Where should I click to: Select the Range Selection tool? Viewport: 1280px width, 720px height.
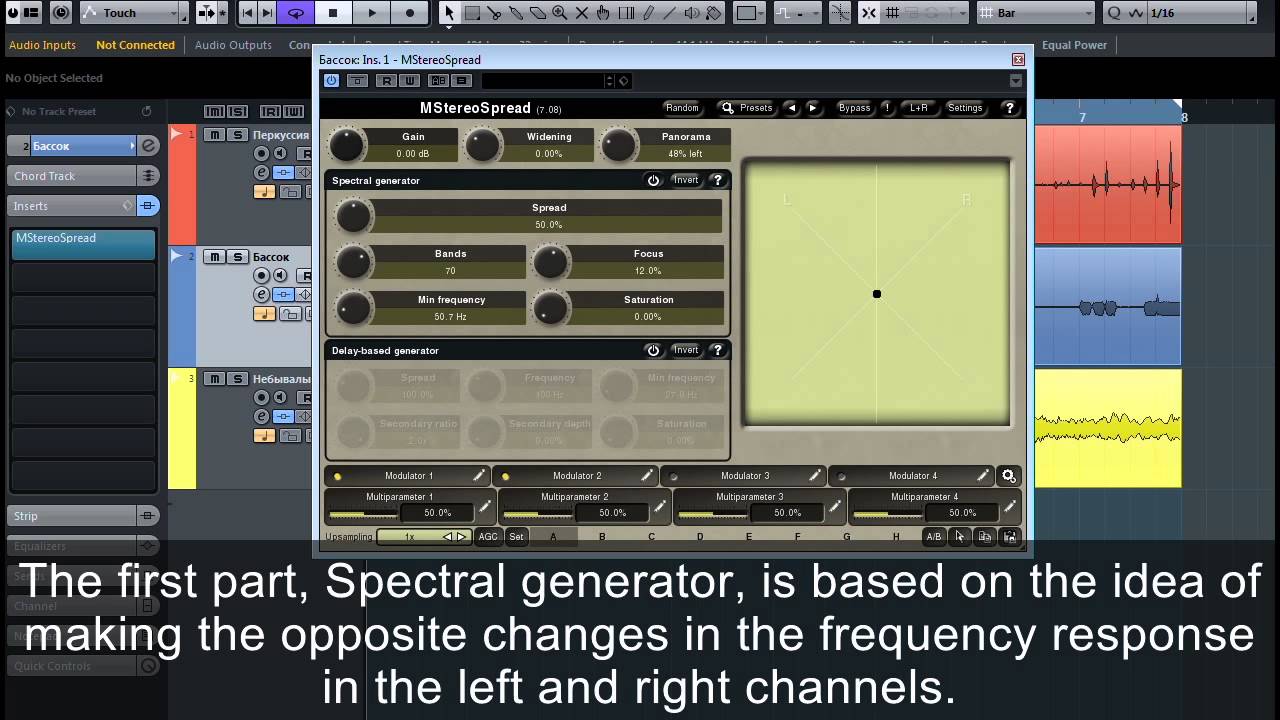click(472, 13)
